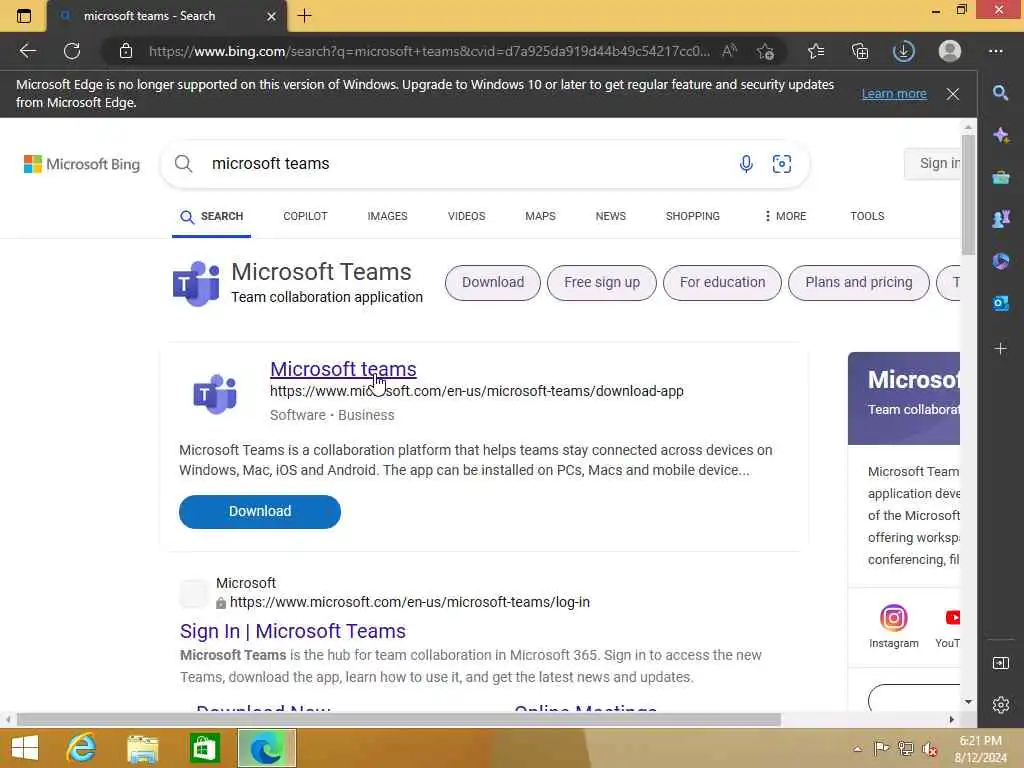The image size is (1024, 768).
Task: Click the Plans and pricing chip
Action: pos(859,283)
